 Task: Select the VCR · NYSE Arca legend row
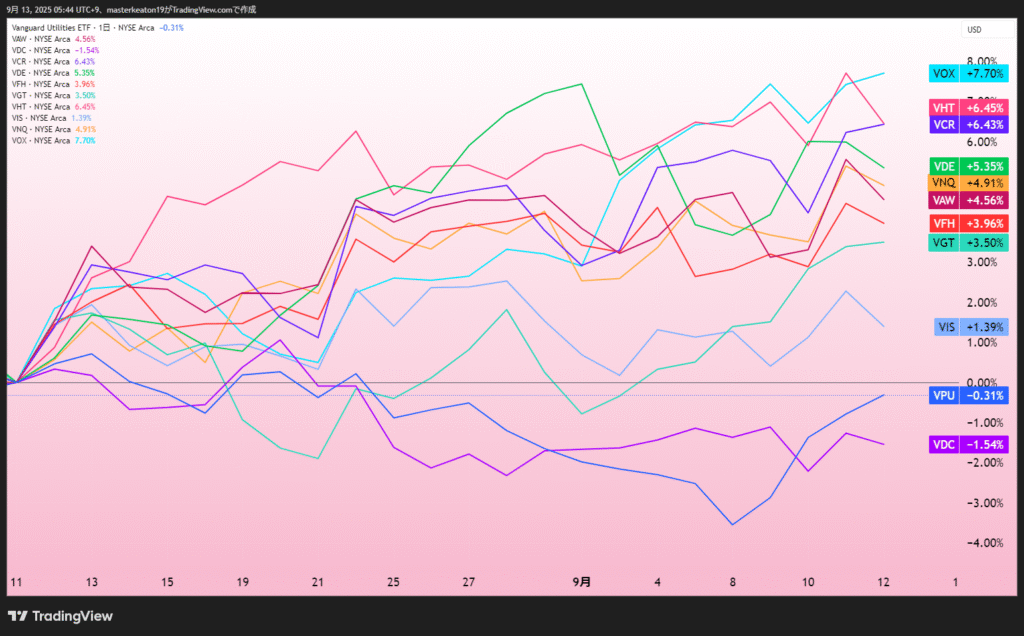(54, 61)
